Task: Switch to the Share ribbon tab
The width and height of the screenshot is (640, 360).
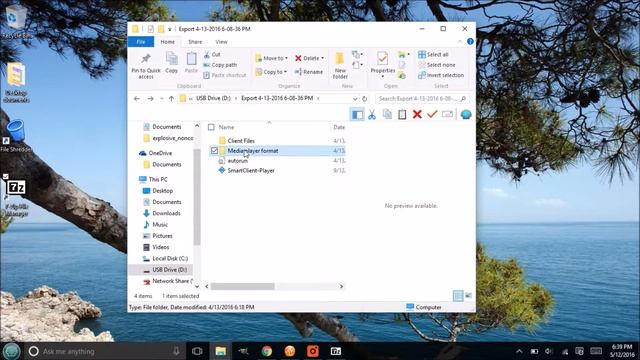Action: click(x=195, y=42)
